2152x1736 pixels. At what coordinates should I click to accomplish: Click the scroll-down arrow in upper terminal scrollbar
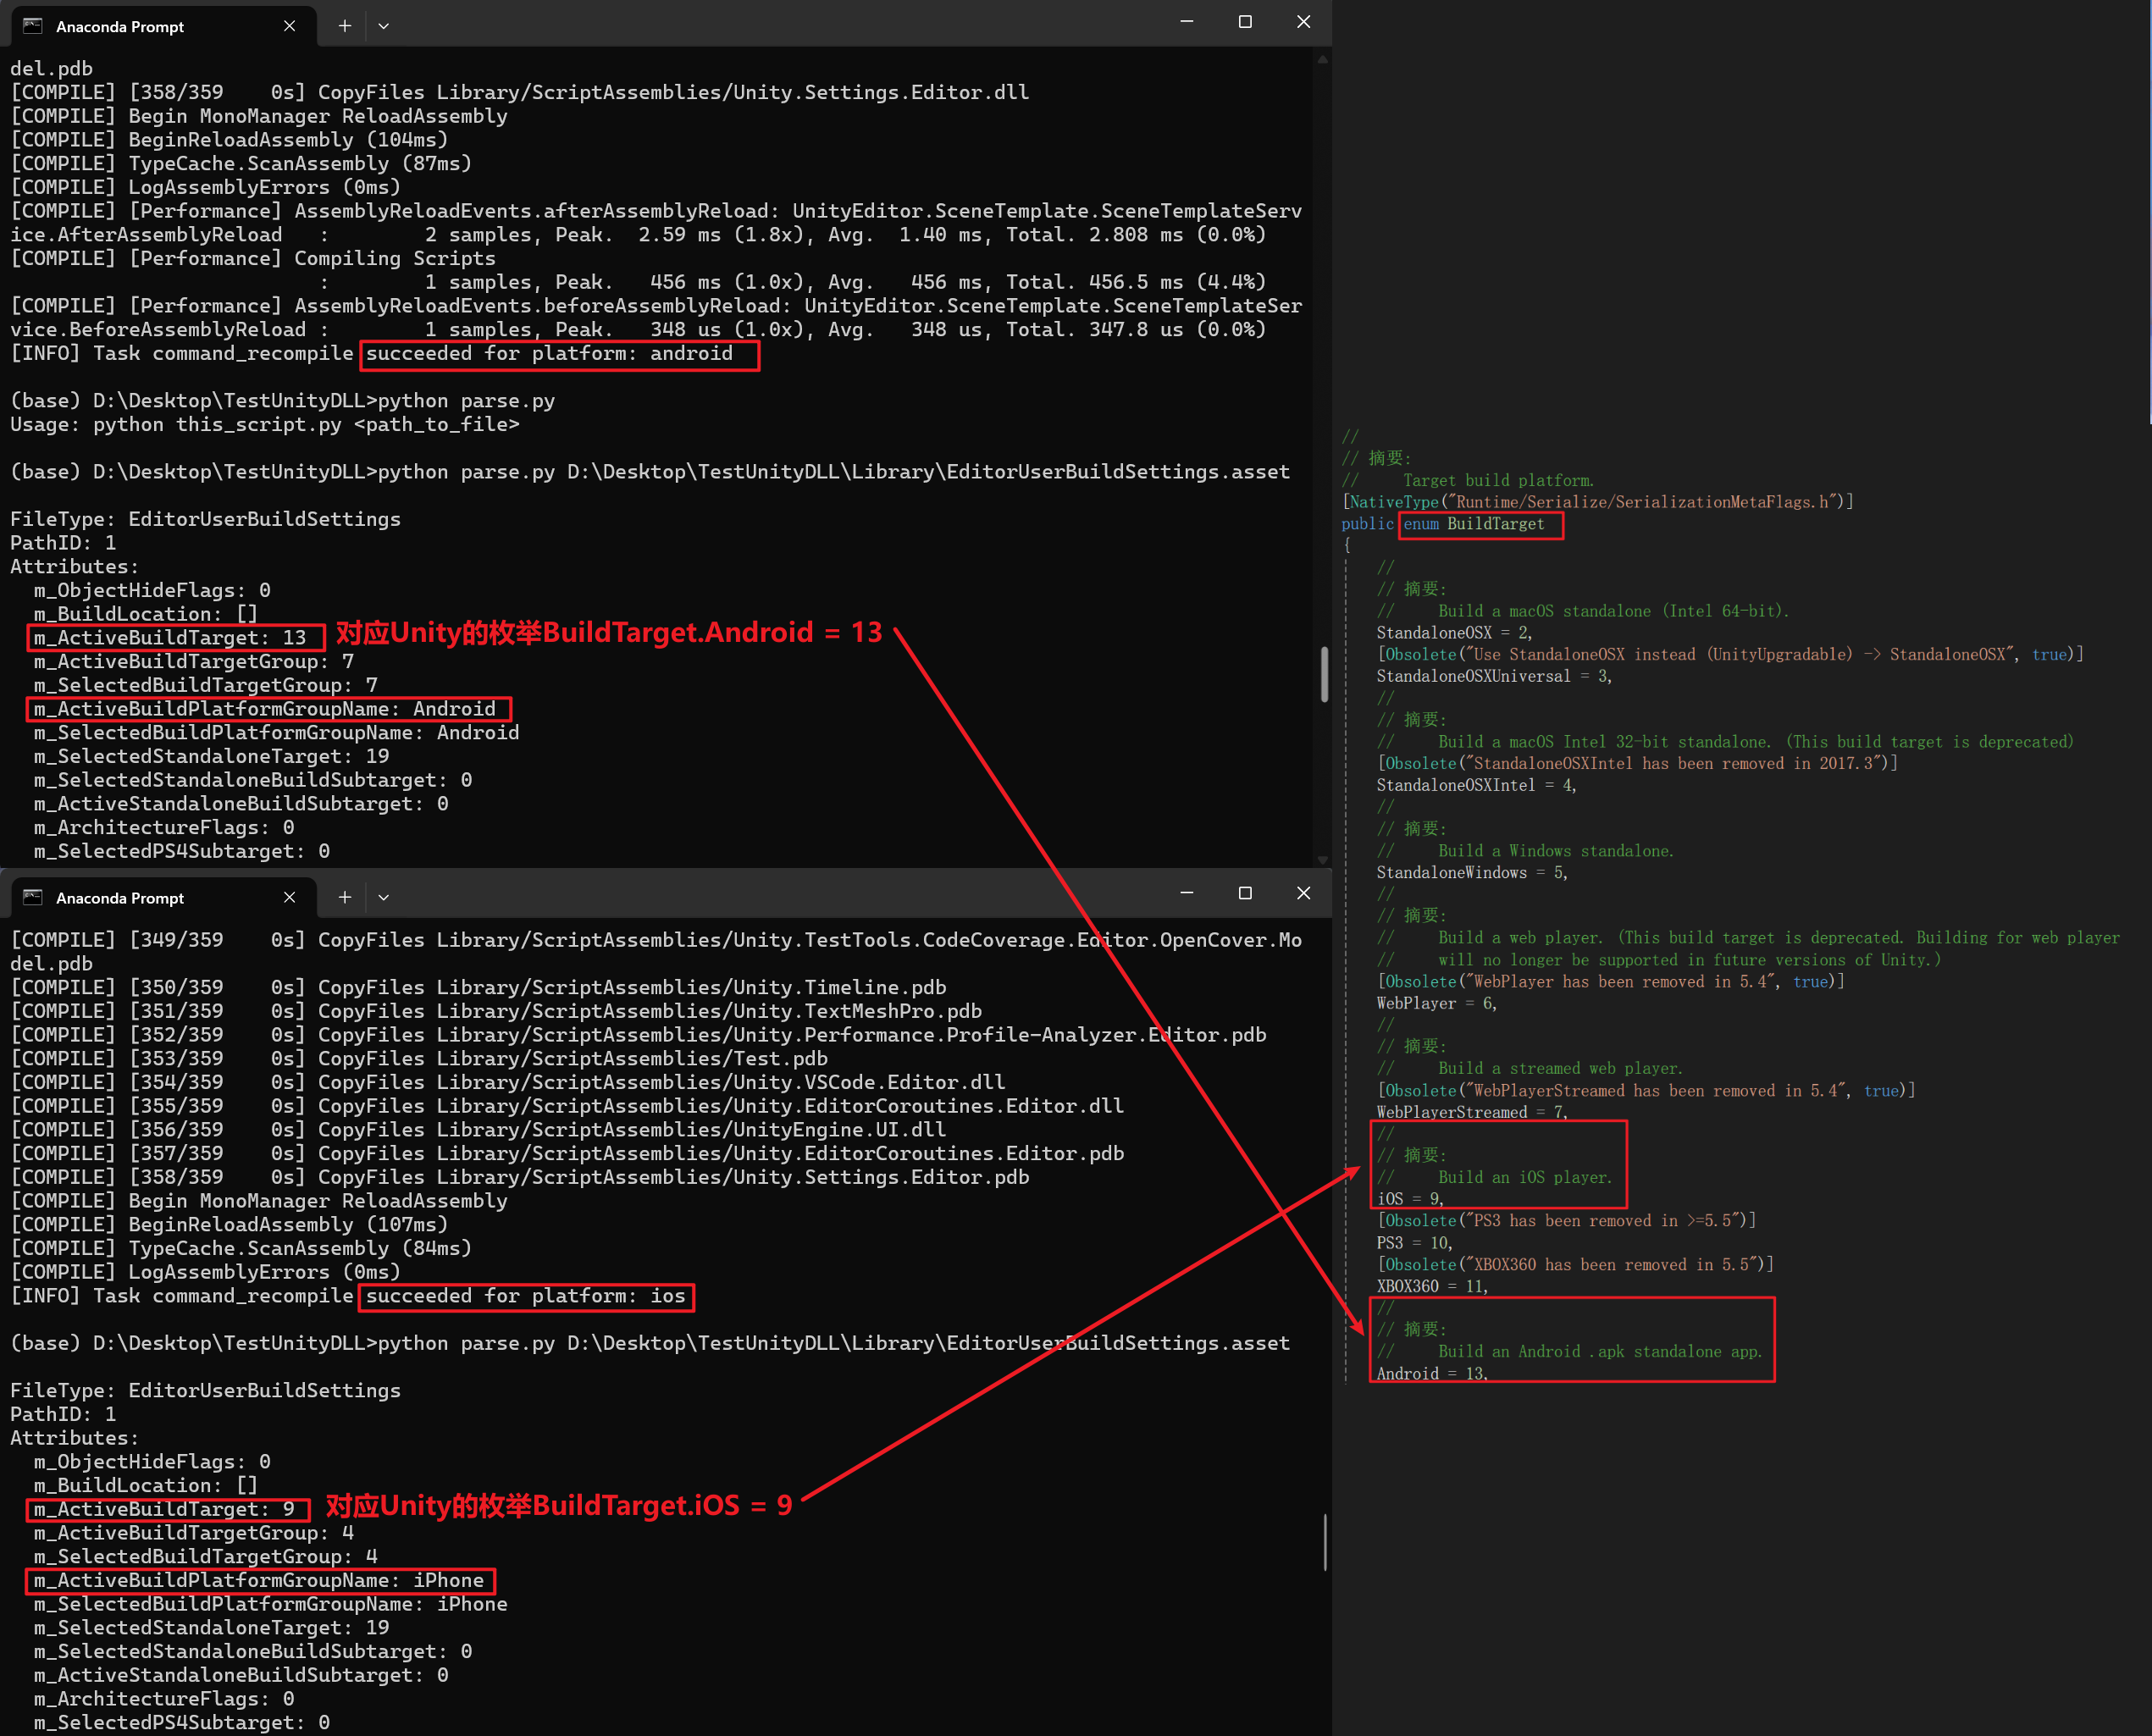click(1323, 859)
